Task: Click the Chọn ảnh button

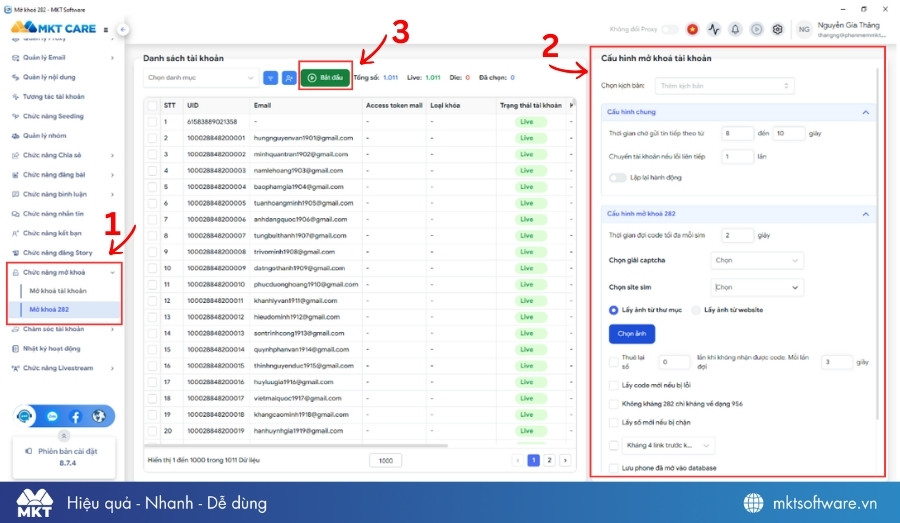Action: pos(631,334)
